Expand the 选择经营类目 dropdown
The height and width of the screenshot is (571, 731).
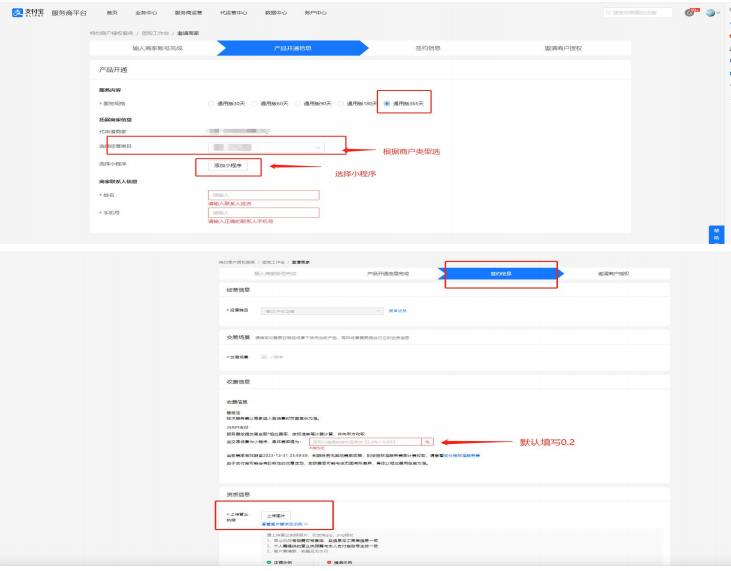(x=265, y=147)
